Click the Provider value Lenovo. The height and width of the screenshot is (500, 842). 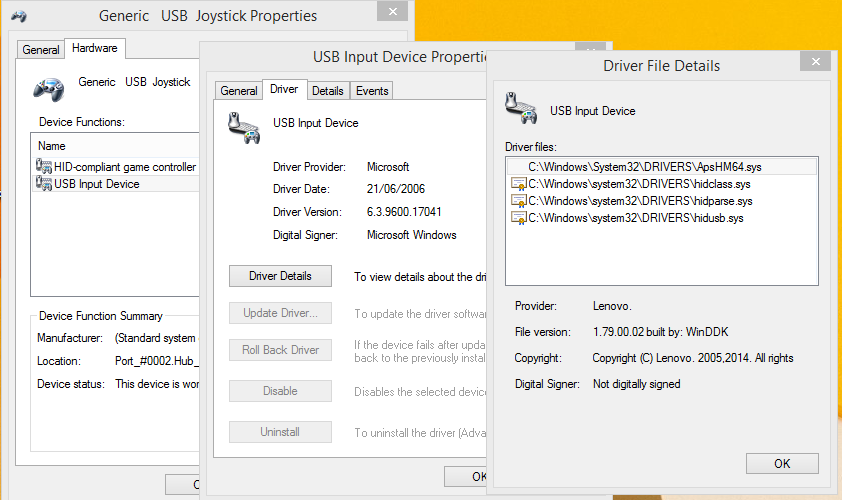pos(612,306)
